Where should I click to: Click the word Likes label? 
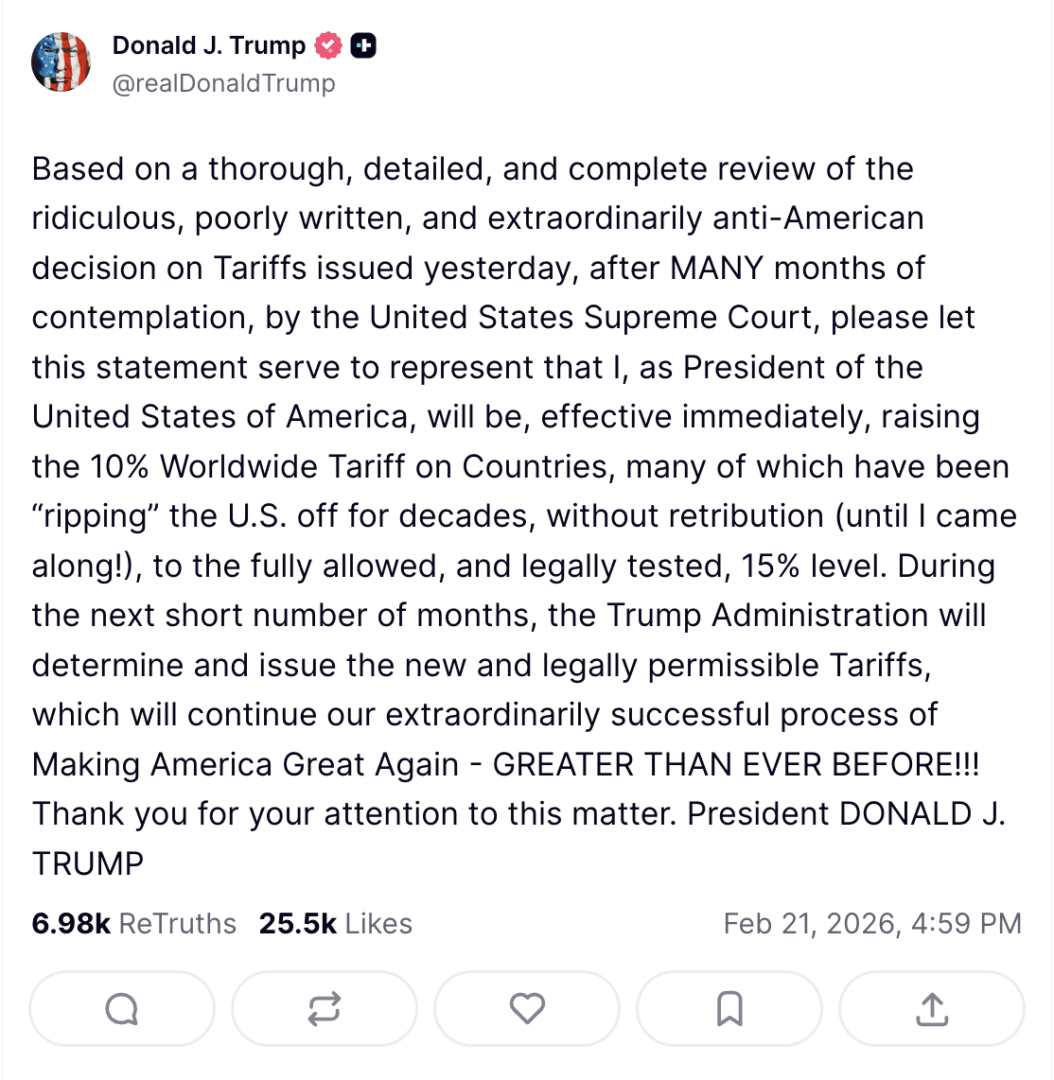pyautogui.click(x=378, y=923)
